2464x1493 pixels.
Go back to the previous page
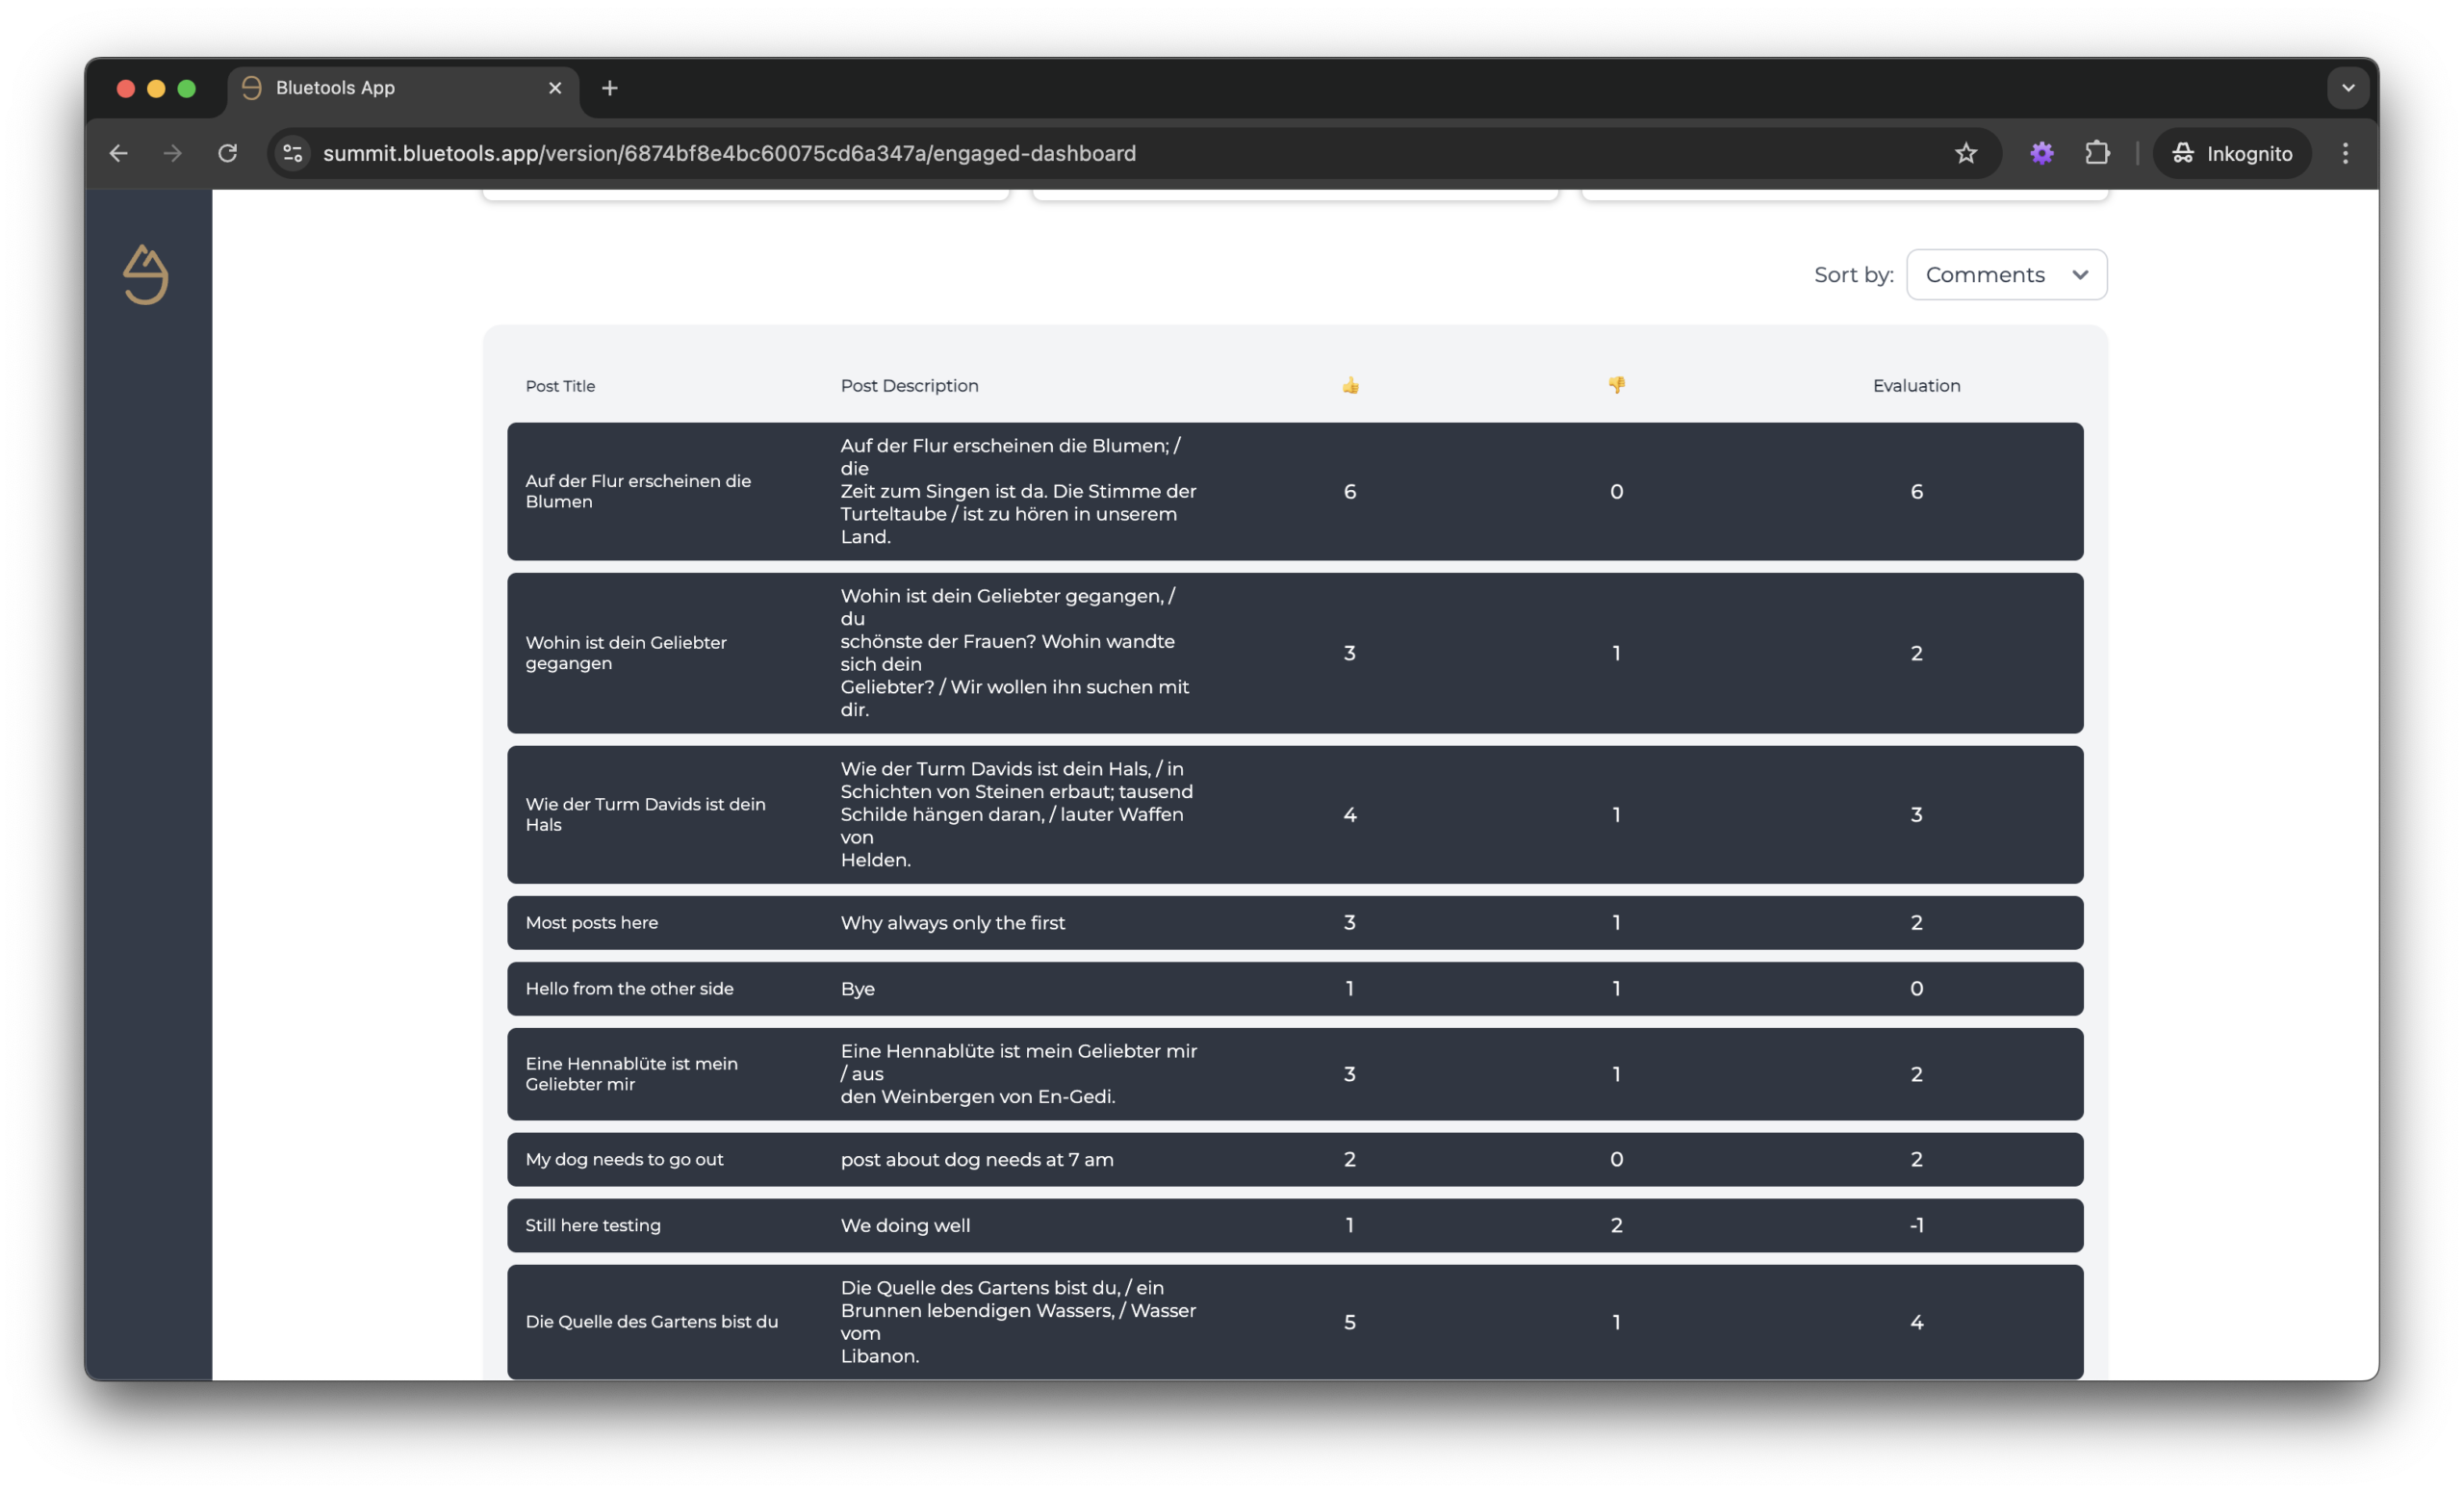119,153
